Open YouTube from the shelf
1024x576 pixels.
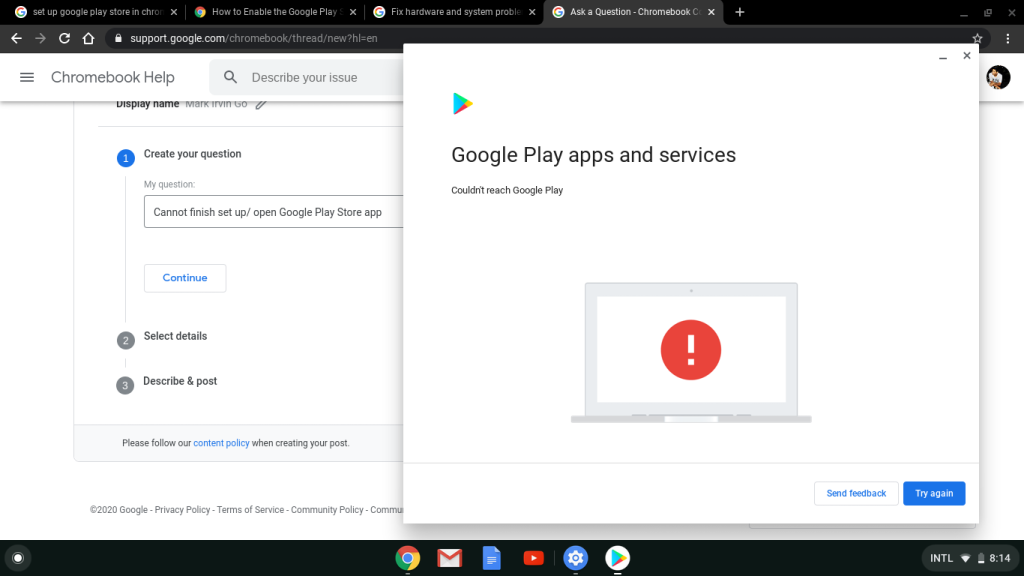point(534,558)
